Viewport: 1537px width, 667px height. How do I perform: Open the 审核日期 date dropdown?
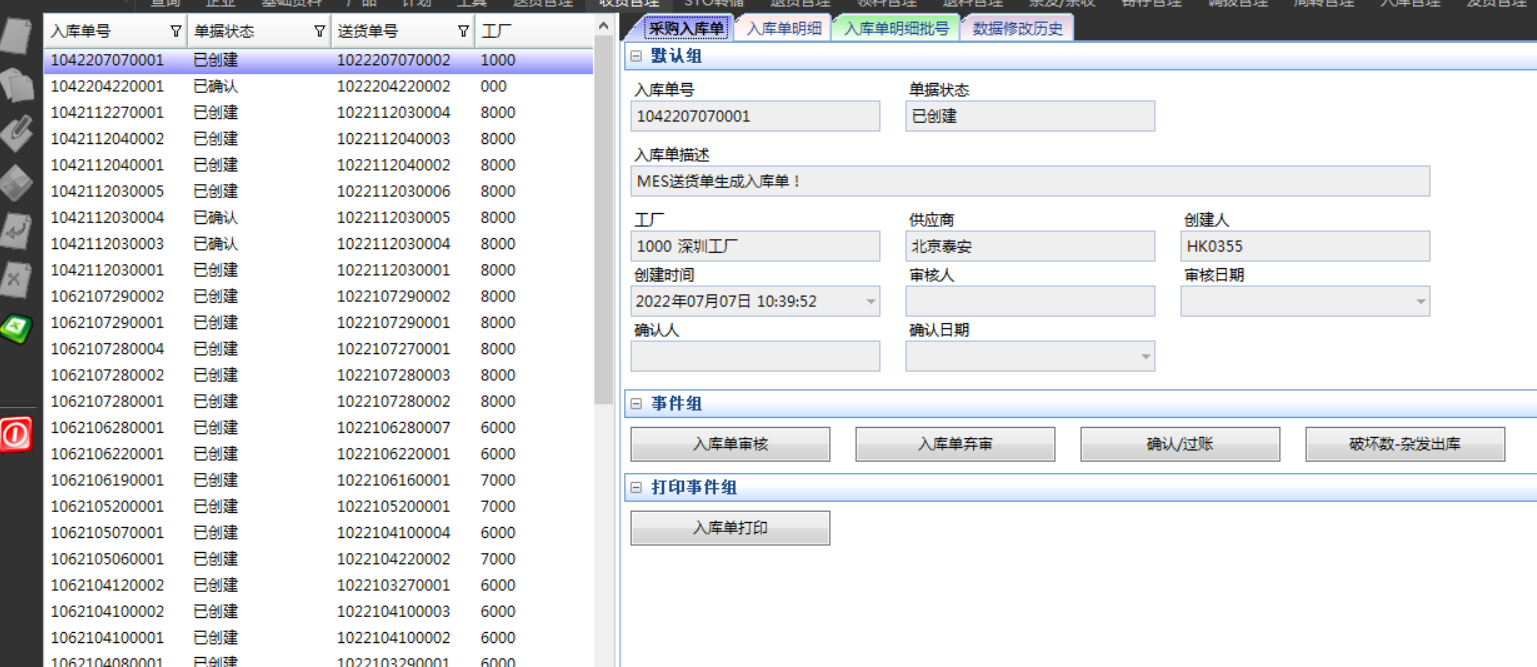1420,302
